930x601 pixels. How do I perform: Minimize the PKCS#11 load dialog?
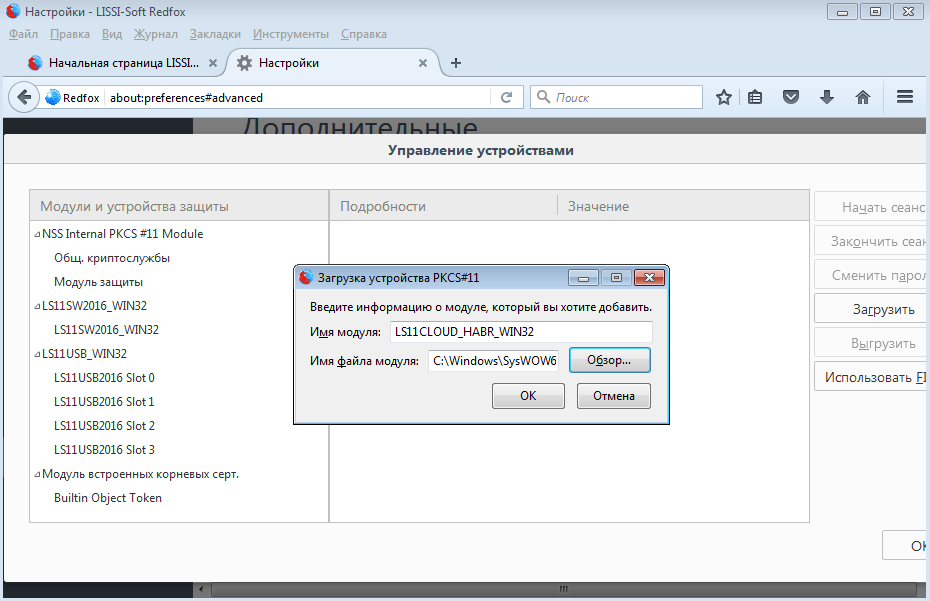(584, 278)
